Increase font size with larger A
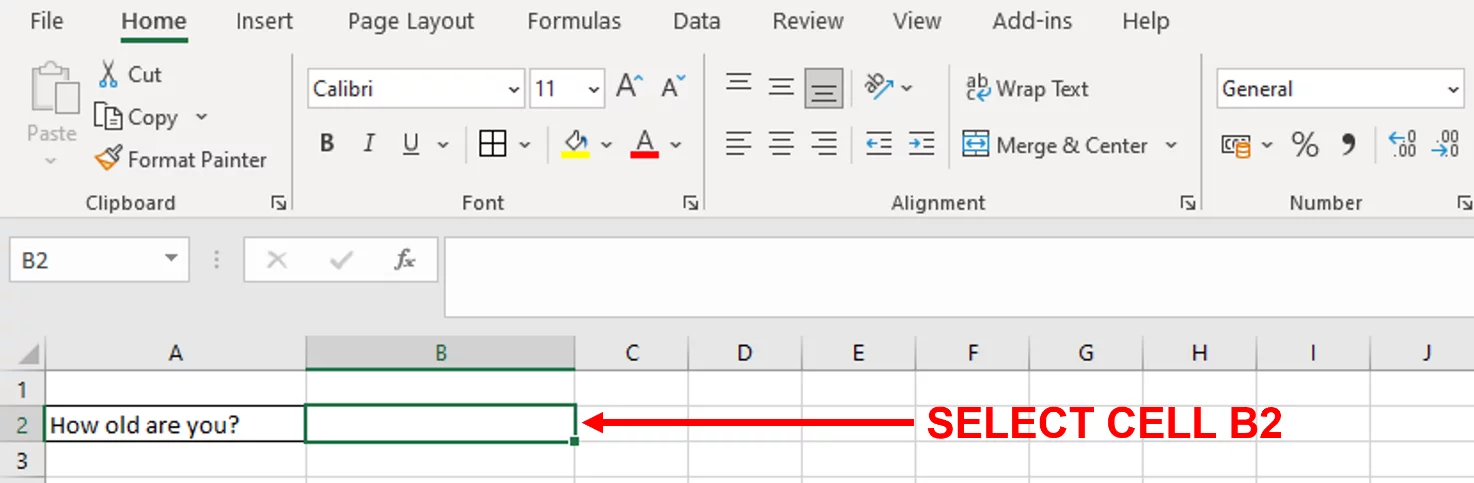 tap(629, 87)
